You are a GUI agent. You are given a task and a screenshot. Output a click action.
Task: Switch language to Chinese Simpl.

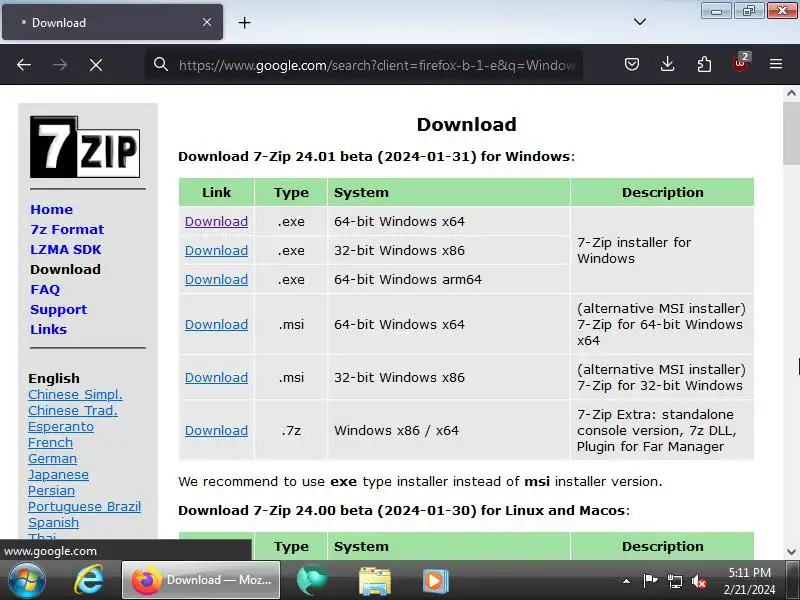coord(75,394)
